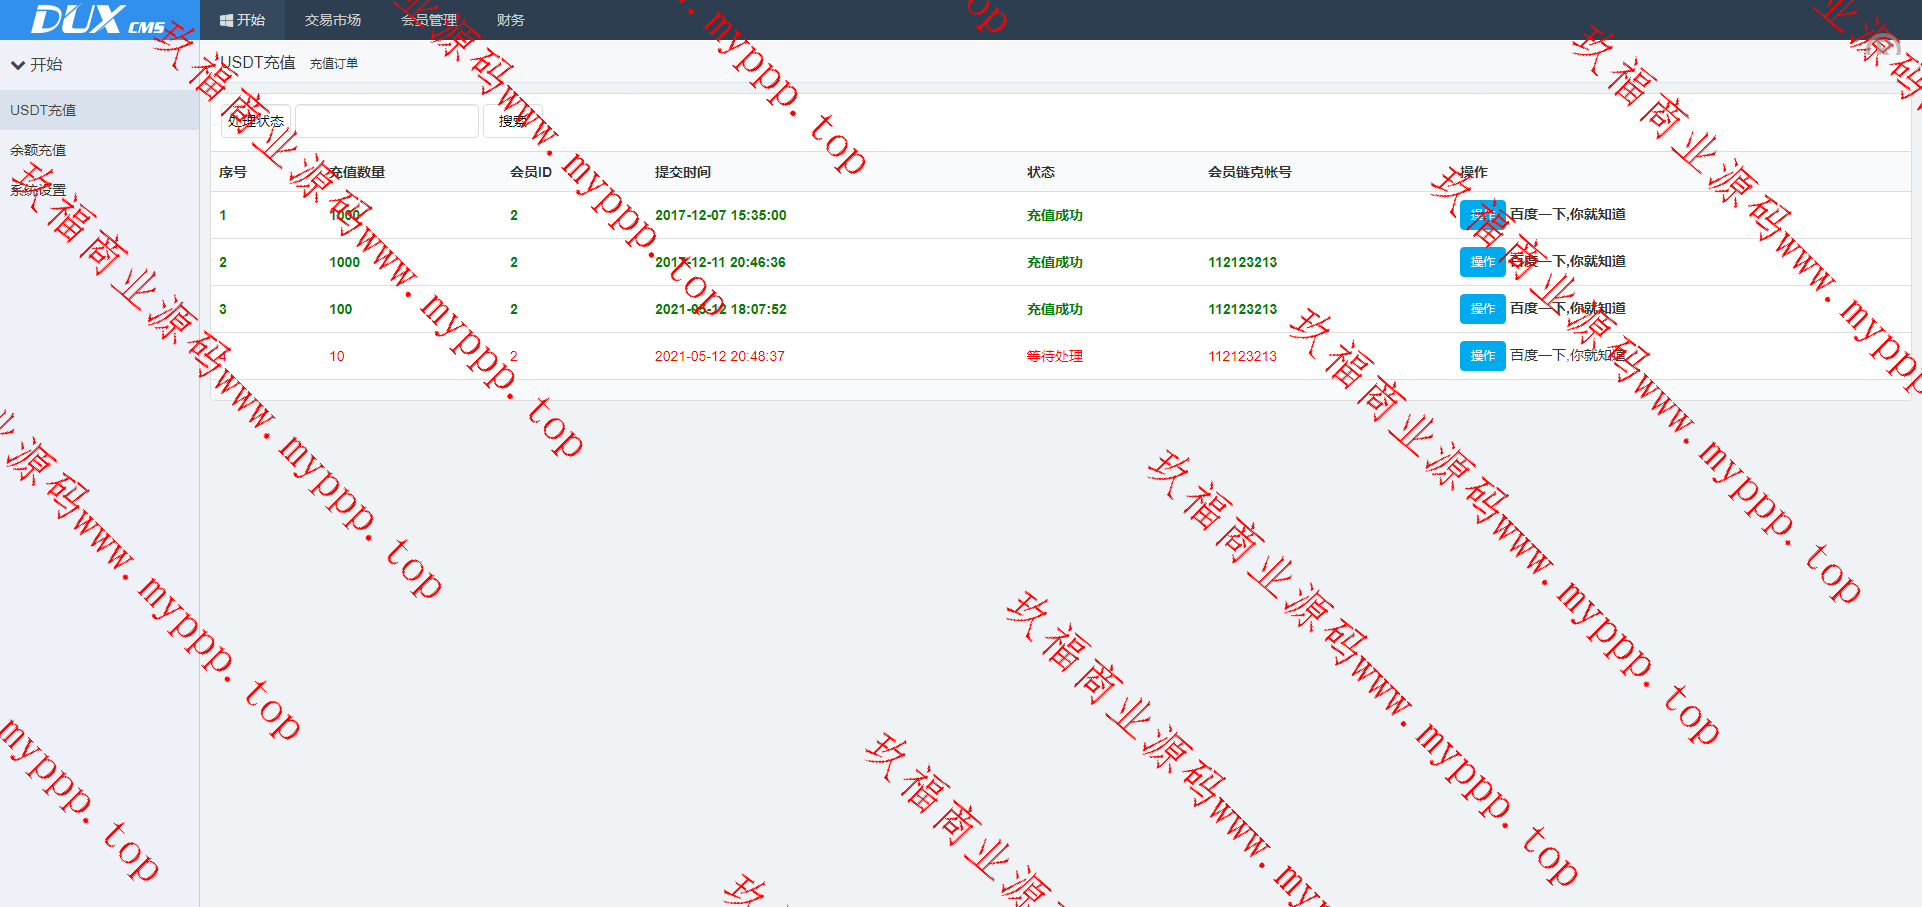
Task: Click 百度一下 link in the first row
Action: (1567, 214)
